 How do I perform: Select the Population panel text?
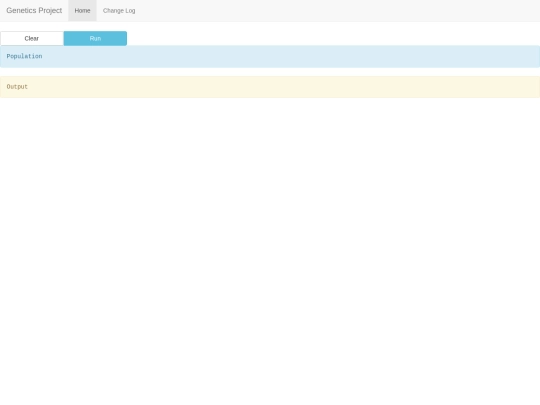click(x=24, y=56)
